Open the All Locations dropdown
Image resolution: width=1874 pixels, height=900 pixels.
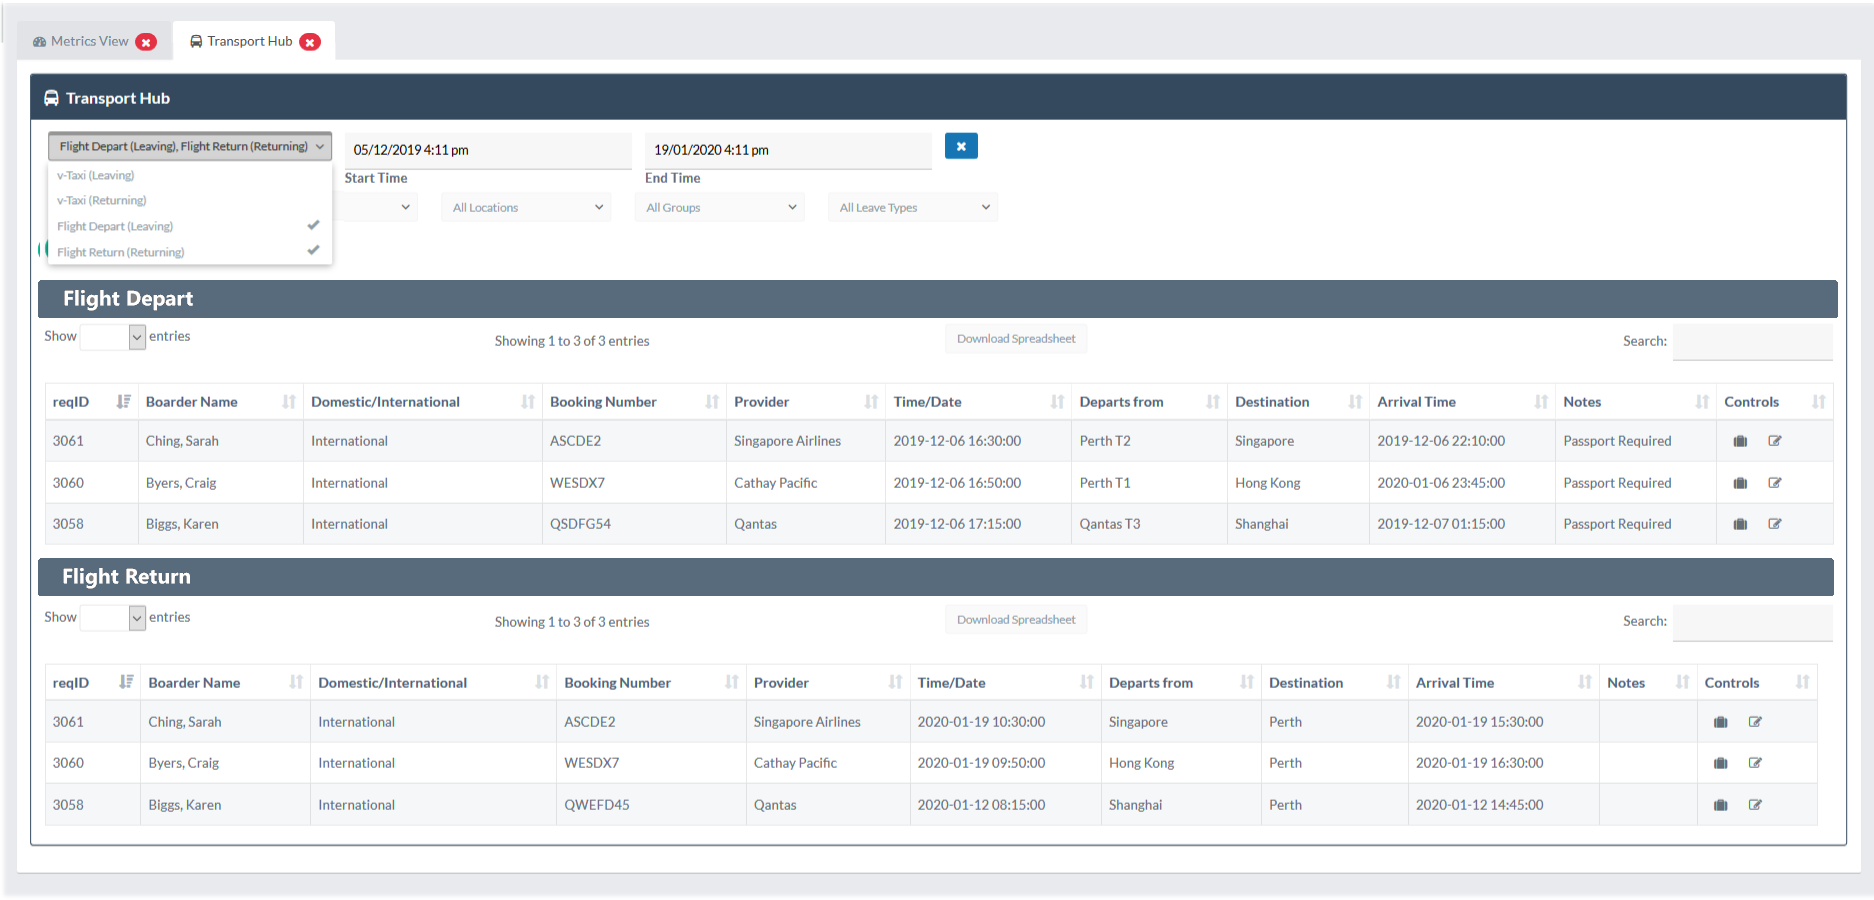tap(526, 208)
